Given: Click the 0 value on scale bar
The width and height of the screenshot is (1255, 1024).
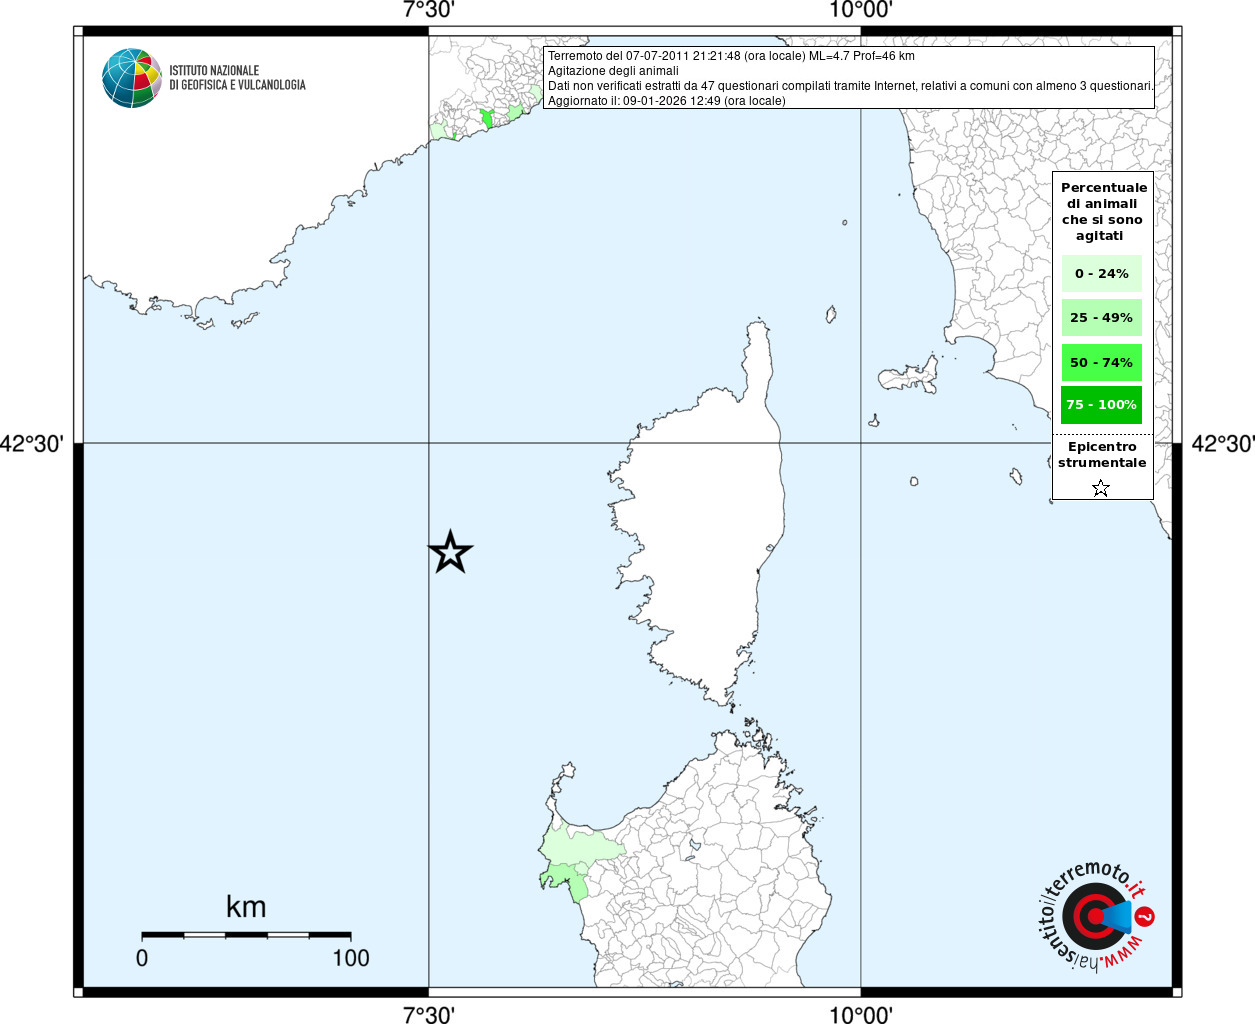Looking at the screenshot, I should 142,958.
